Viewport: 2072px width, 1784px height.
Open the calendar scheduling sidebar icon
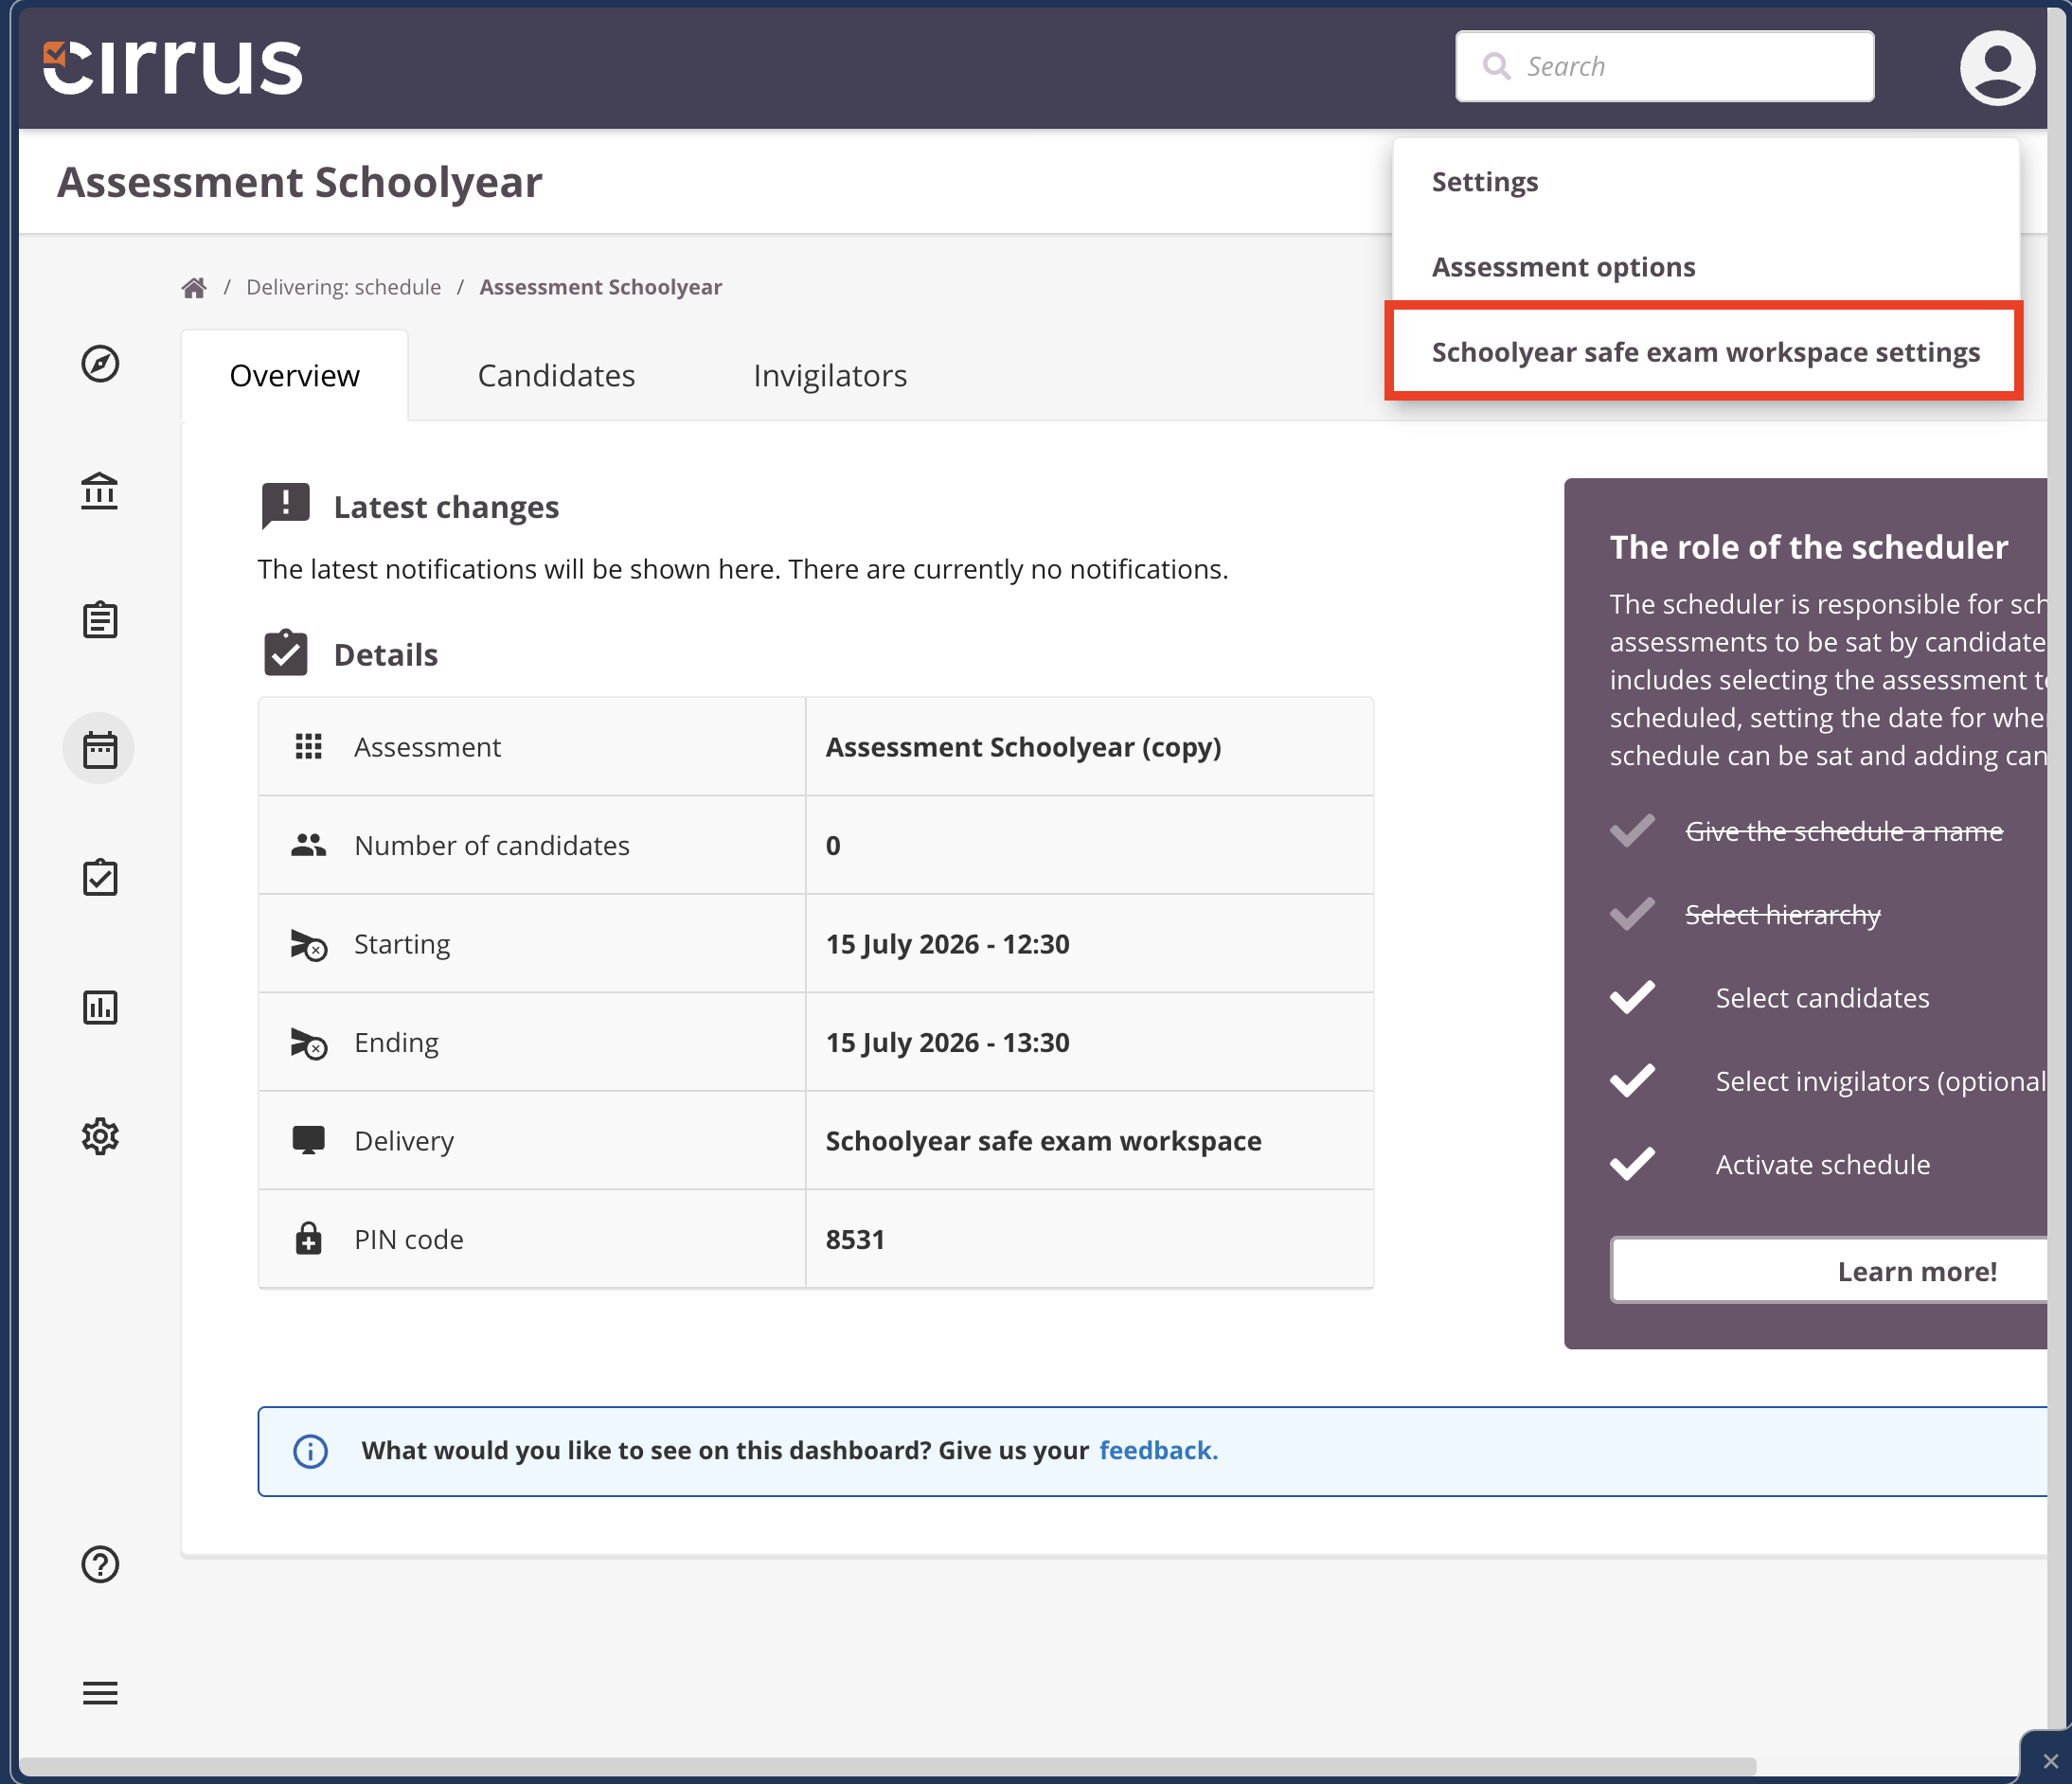click(x=100, y=748)
